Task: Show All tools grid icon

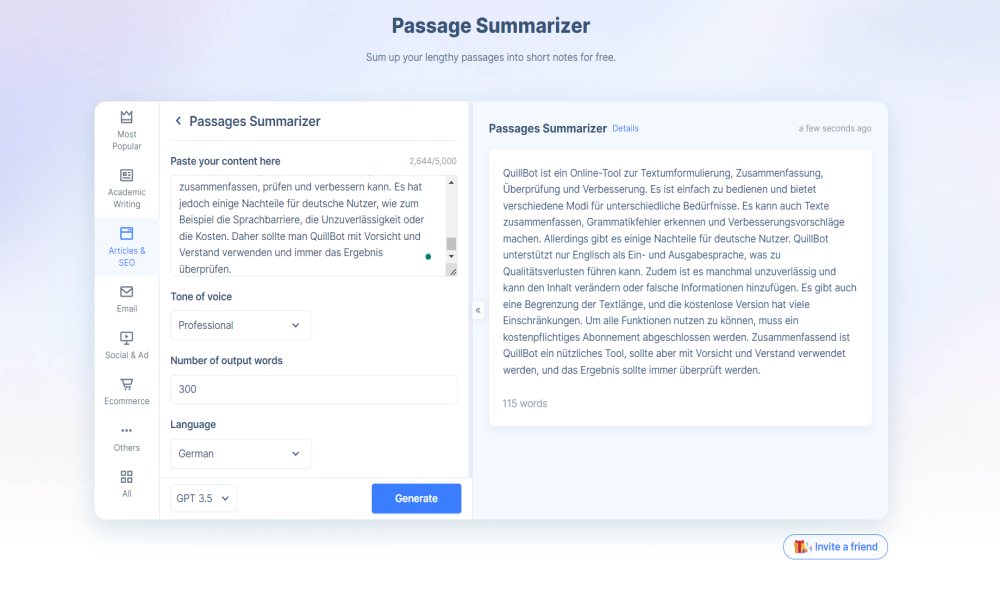Action: coord(126,477)
